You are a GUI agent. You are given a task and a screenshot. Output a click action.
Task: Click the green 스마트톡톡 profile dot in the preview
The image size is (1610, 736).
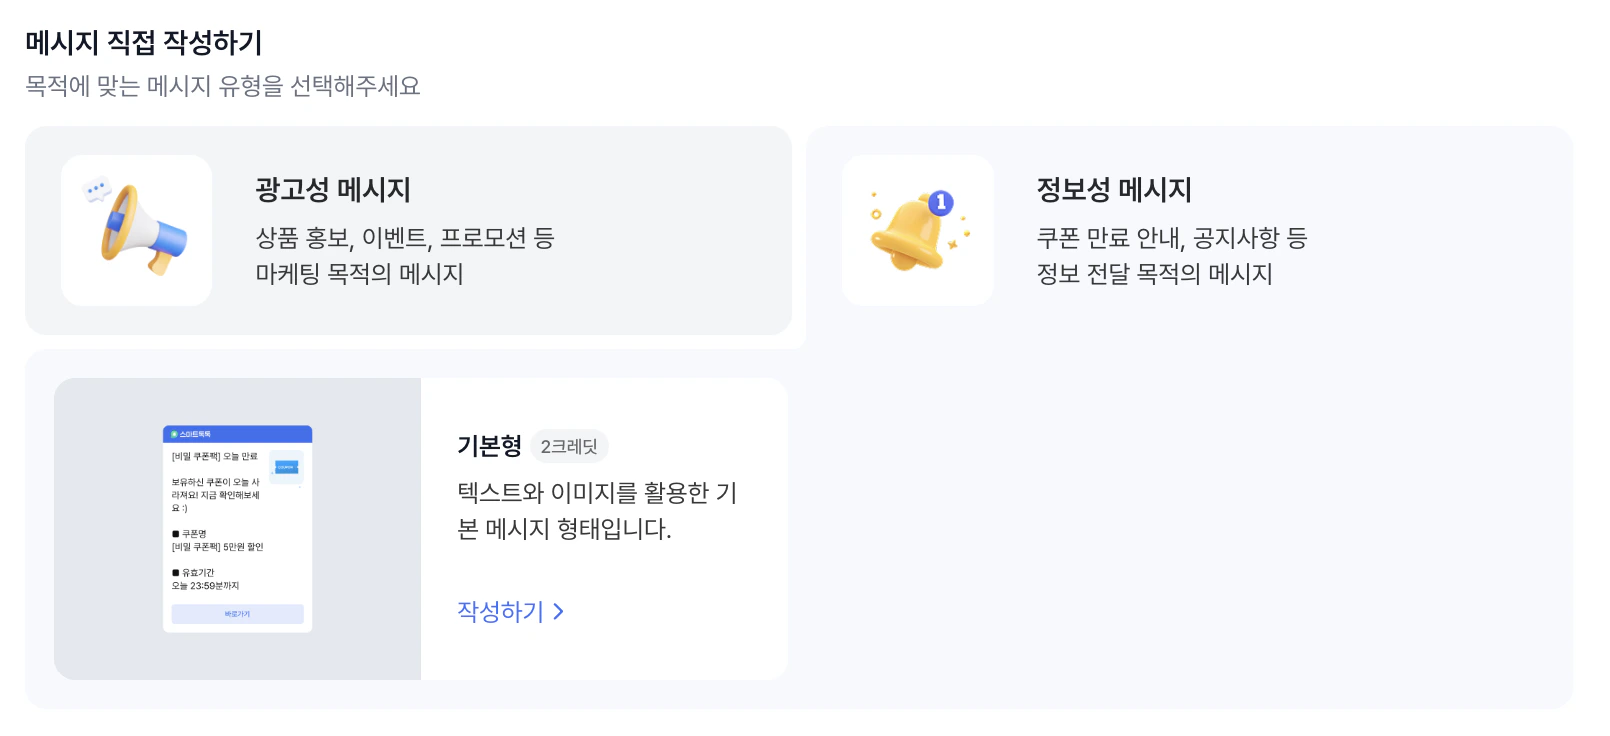pos(173,433)
